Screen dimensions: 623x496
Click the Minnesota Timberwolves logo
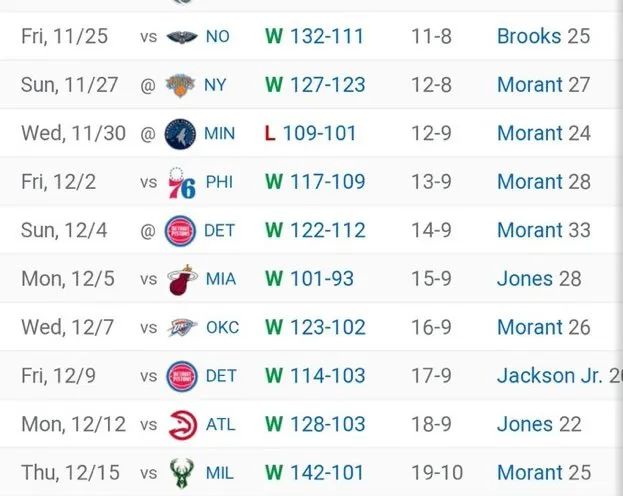[180, 134]
